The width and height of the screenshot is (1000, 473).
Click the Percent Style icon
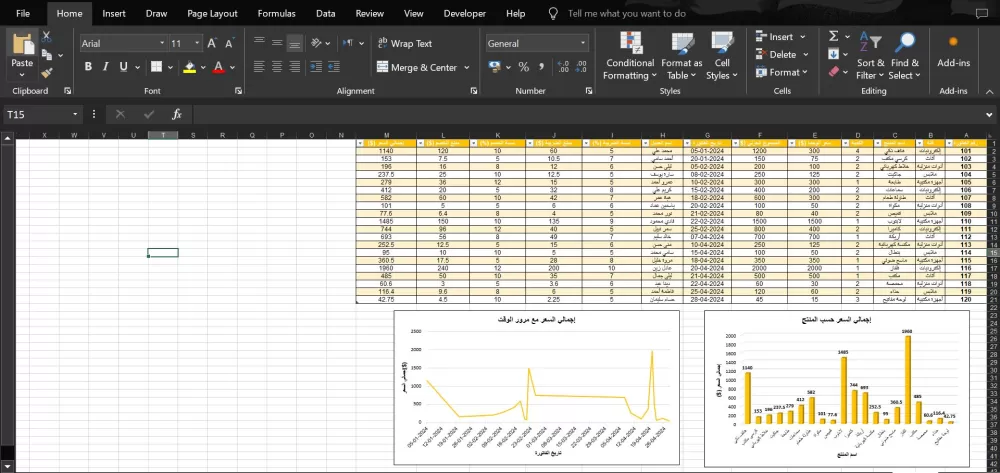(x=524, y=67)
